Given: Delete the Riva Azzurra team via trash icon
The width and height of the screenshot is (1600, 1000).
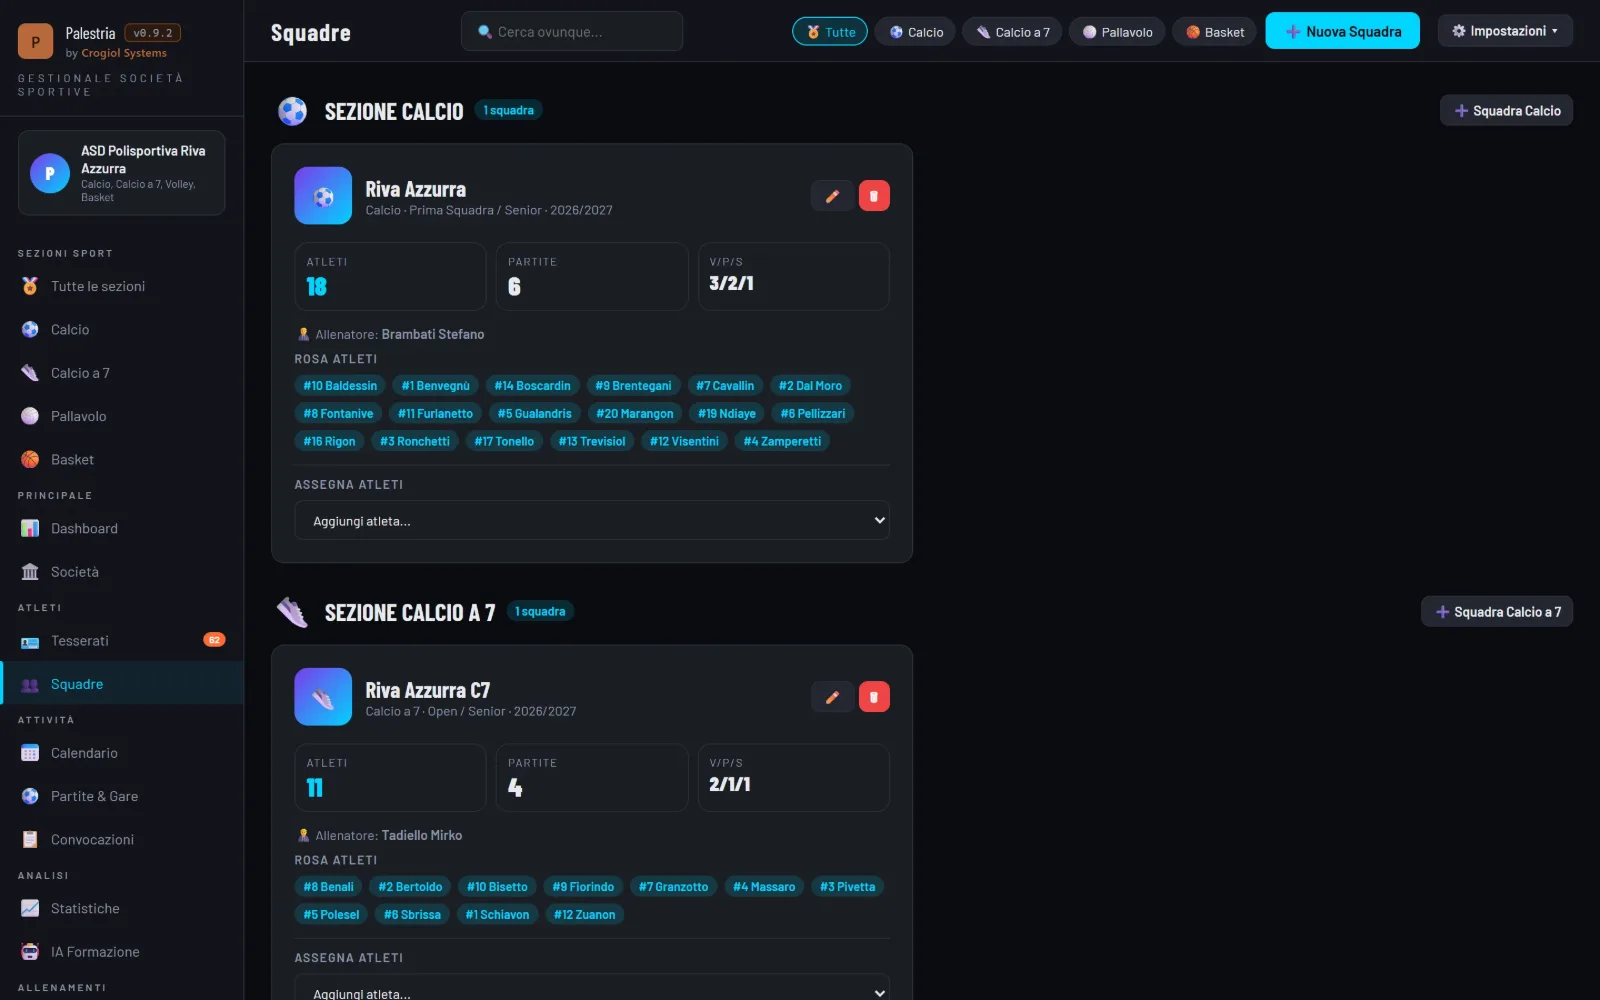Looking at the screenshot, I should click(x=874, y=196).
